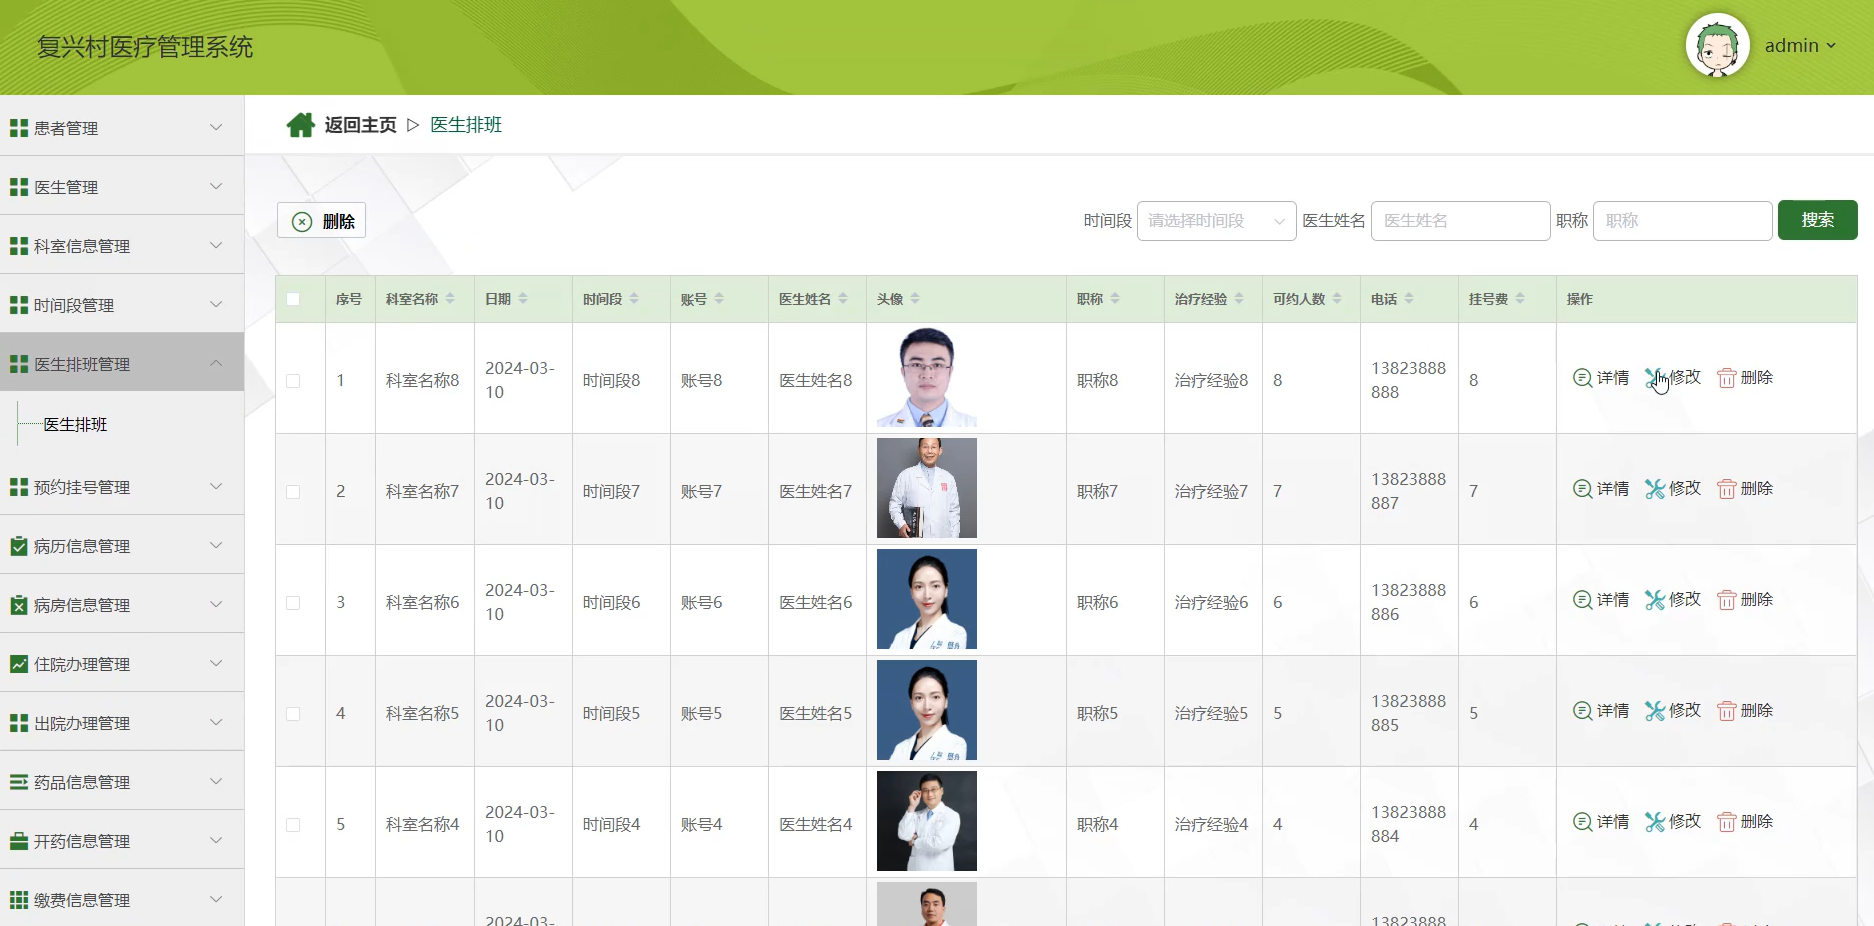The image size is (1874, 926).
Task: Edit the row 医生姓名6 via 修改
Action: point(1673,600)
